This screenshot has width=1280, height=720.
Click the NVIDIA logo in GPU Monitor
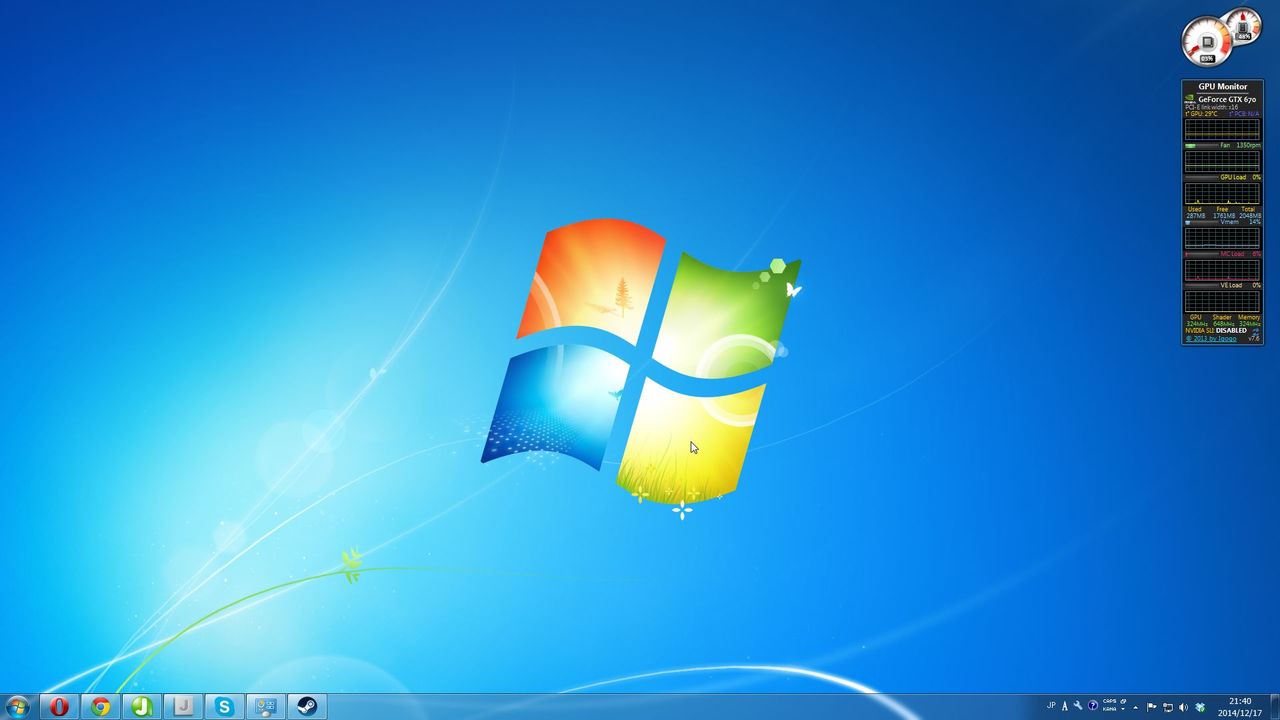tap(1190, 99)
